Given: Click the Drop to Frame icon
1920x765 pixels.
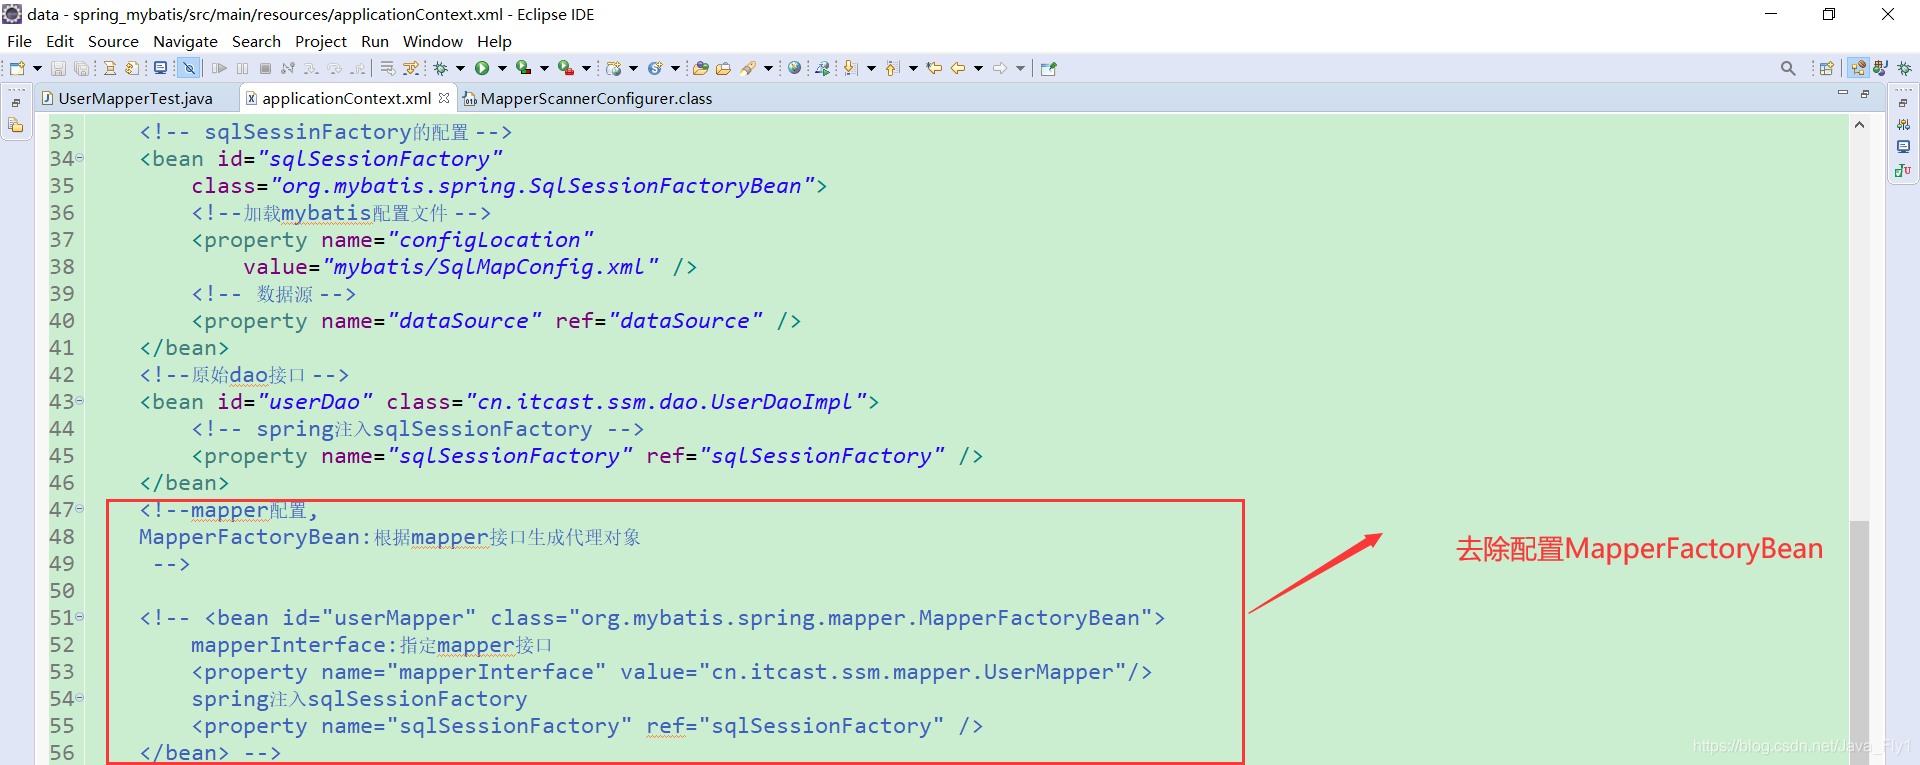Looking at the screenshot, I should point(387,68).
